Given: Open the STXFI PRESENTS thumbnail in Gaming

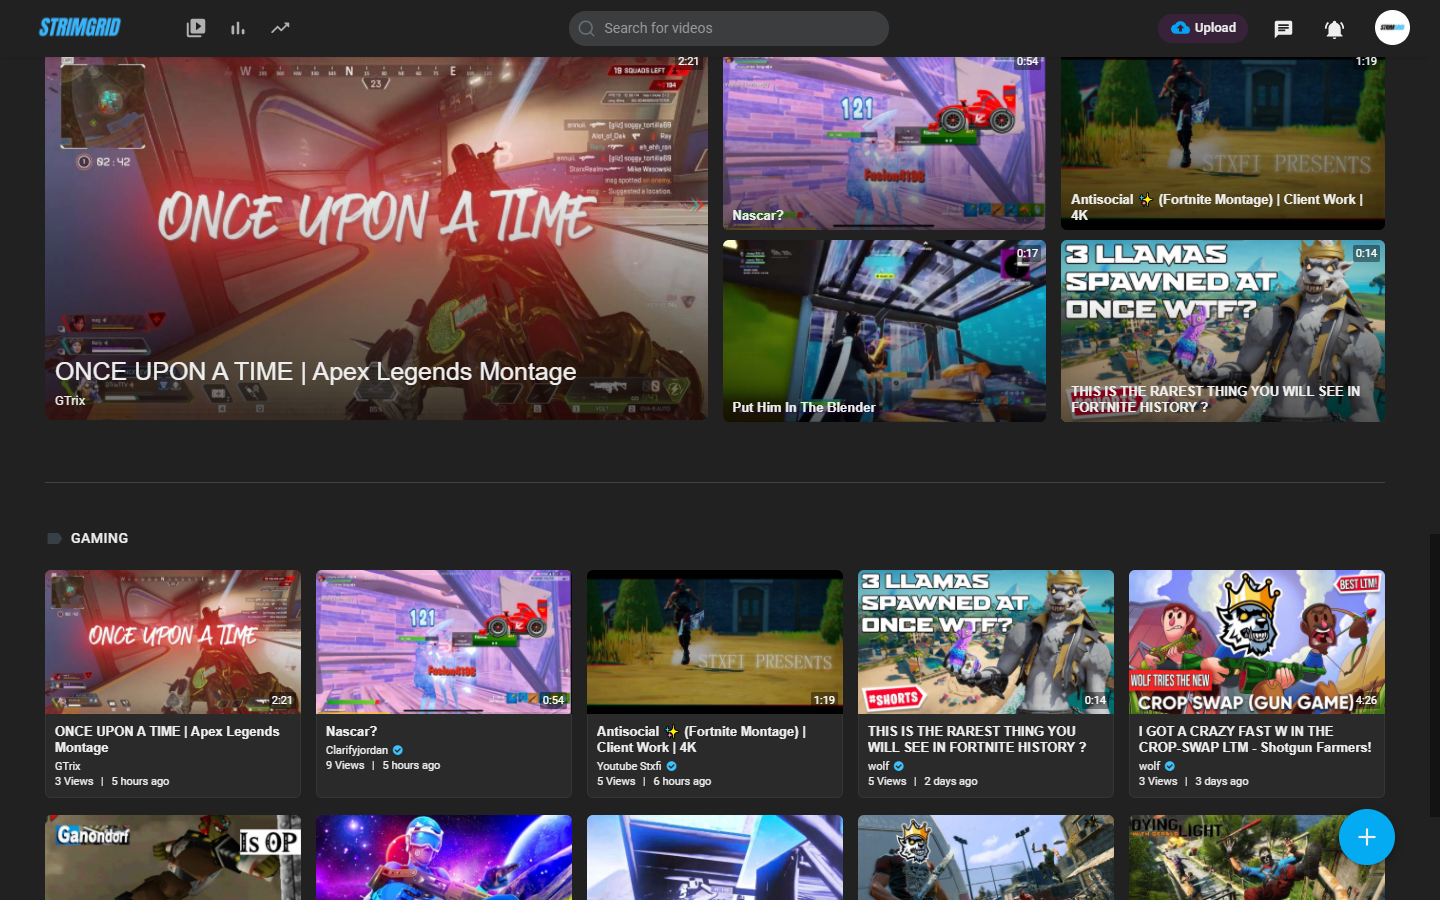Looking at the screenshot, I should [715, 642].
